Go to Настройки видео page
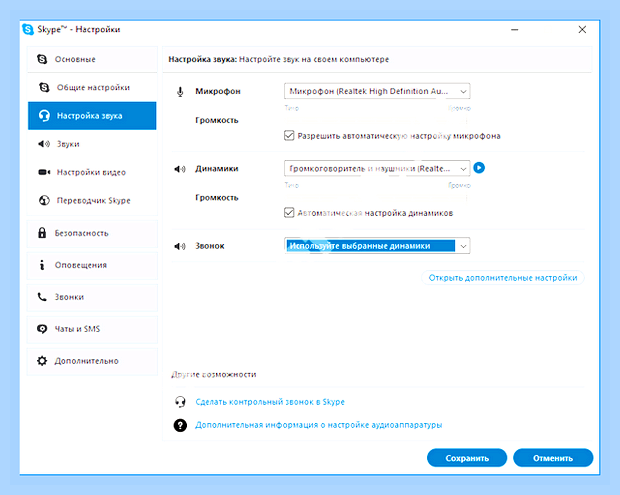This screenshot has width=620, height=495. 92,172
